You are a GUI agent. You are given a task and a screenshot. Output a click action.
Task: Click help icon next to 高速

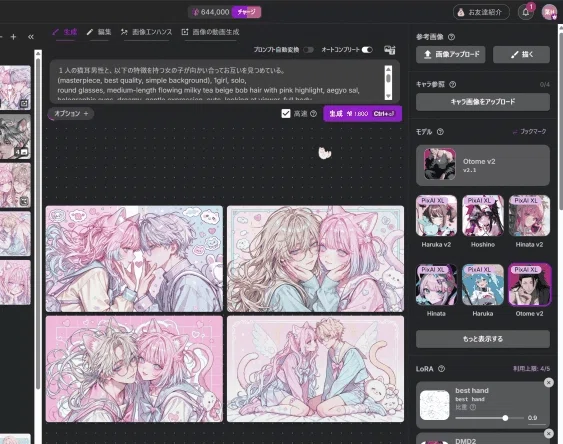click(x=313, y=113)
